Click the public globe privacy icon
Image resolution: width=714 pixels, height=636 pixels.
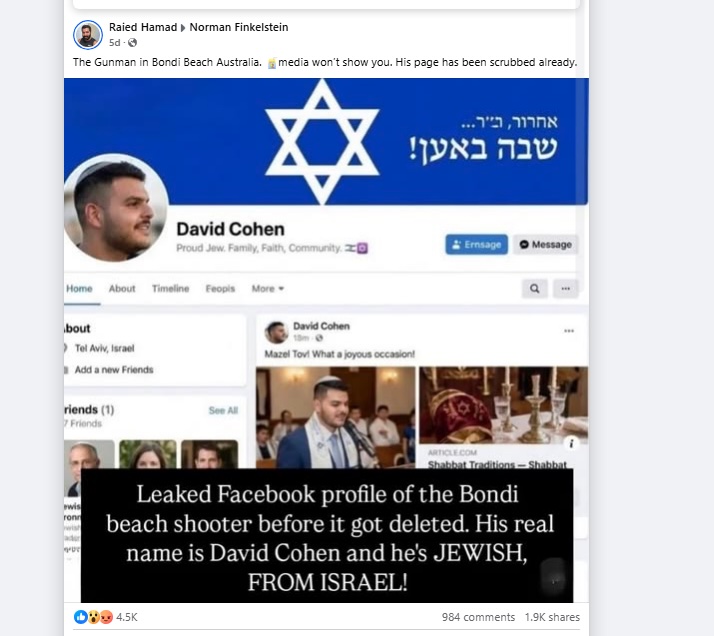click(x=133, y=43)
